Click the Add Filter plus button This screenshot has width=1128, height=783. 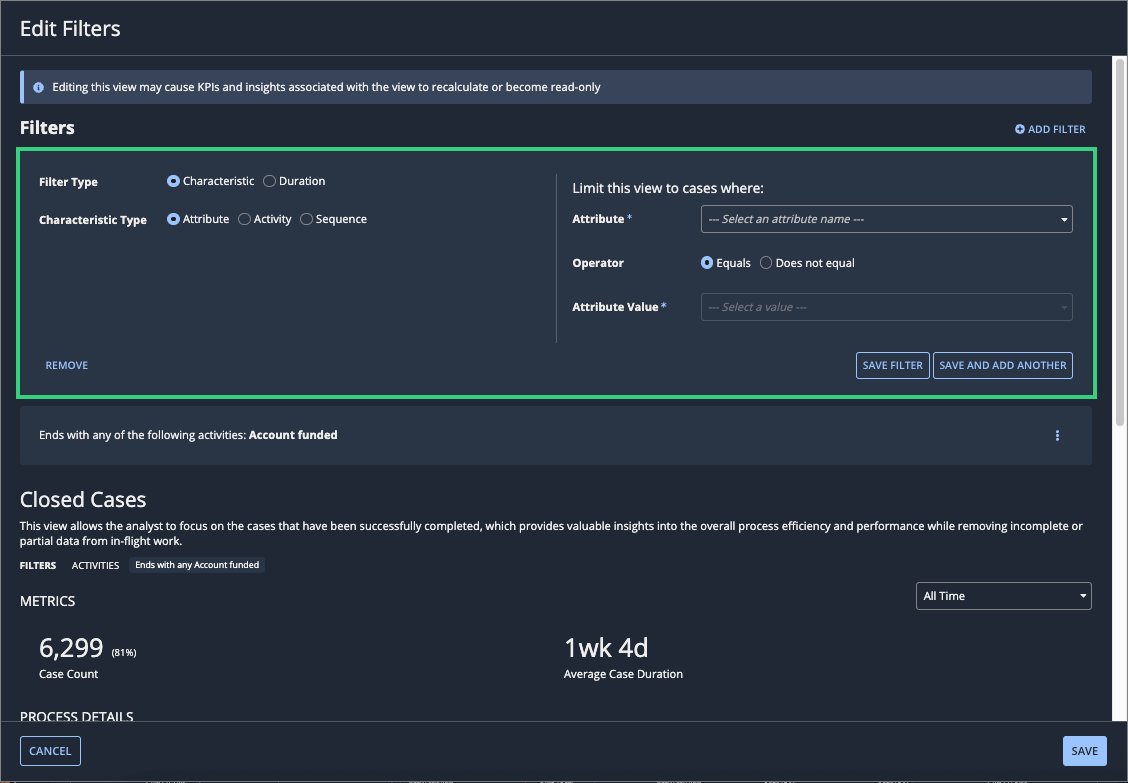click(1050, 130)
